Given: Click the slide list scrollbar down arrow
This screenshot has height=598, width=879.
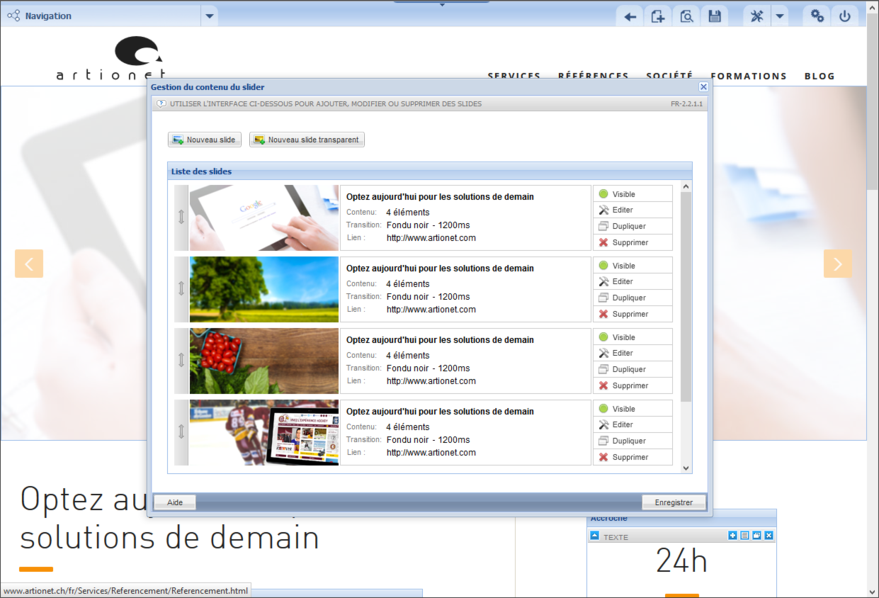Looking at the screenshot, I should 686,468.
